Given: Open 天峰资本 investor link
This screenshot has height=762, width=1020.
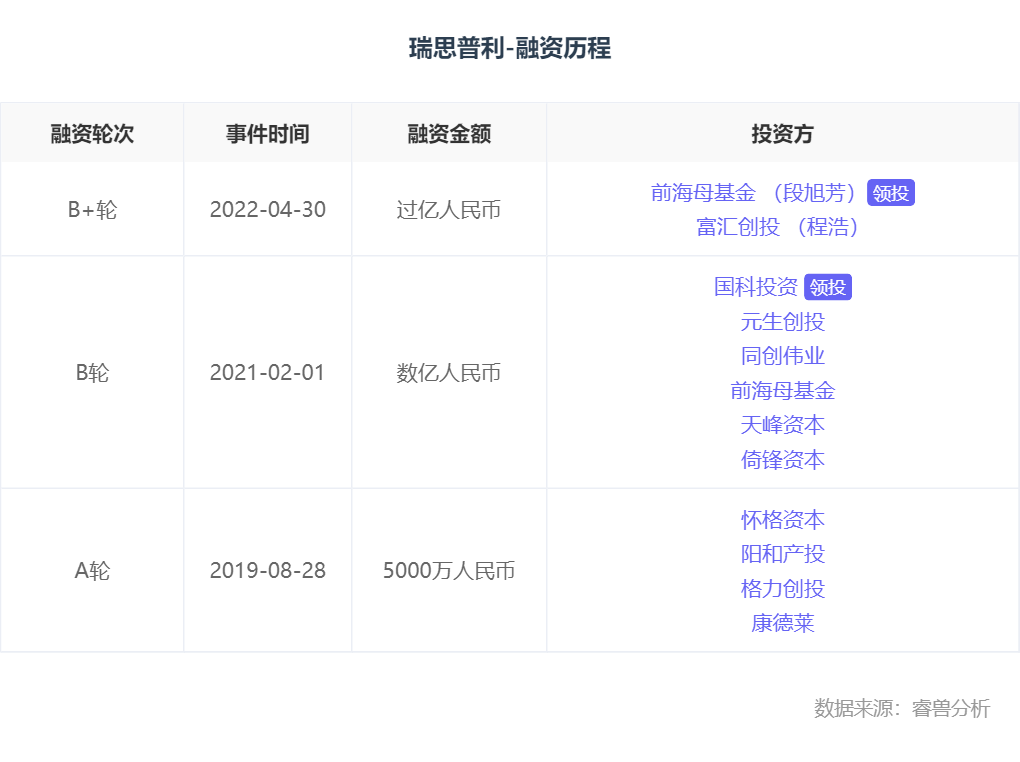Looking at the screenshot, I should (783, 425).
